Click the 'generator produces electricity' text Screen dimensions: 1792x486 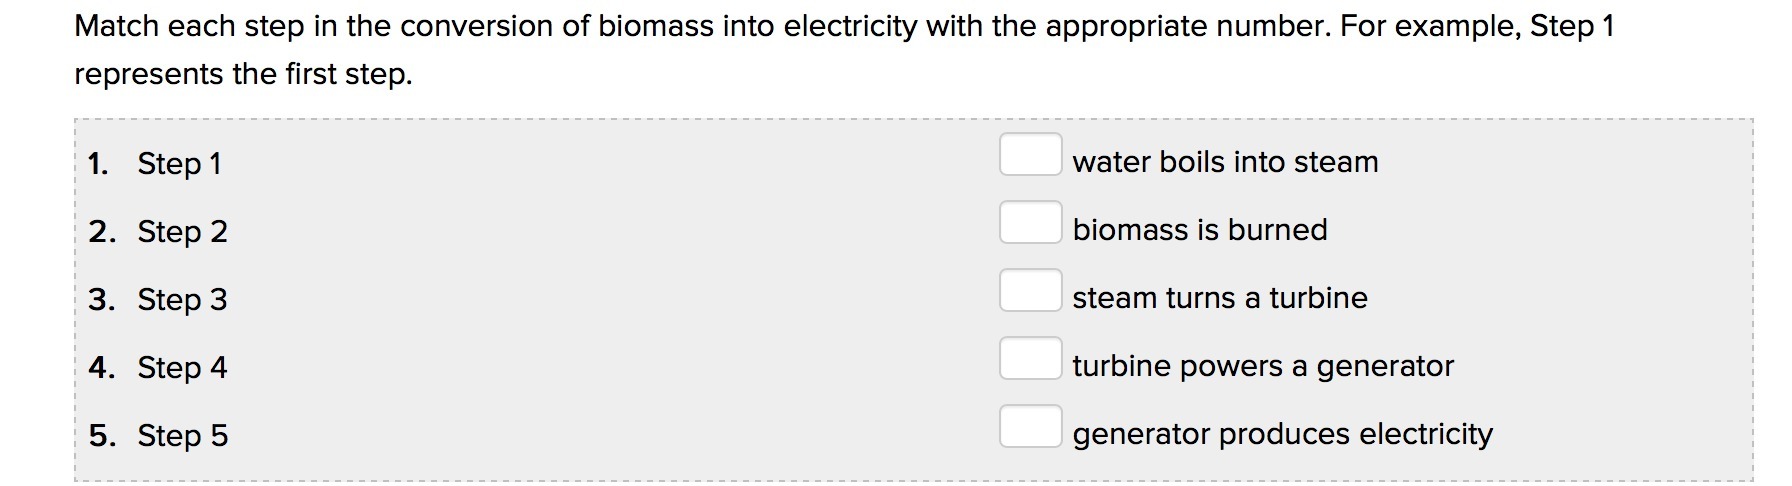tap(1282, 434)
